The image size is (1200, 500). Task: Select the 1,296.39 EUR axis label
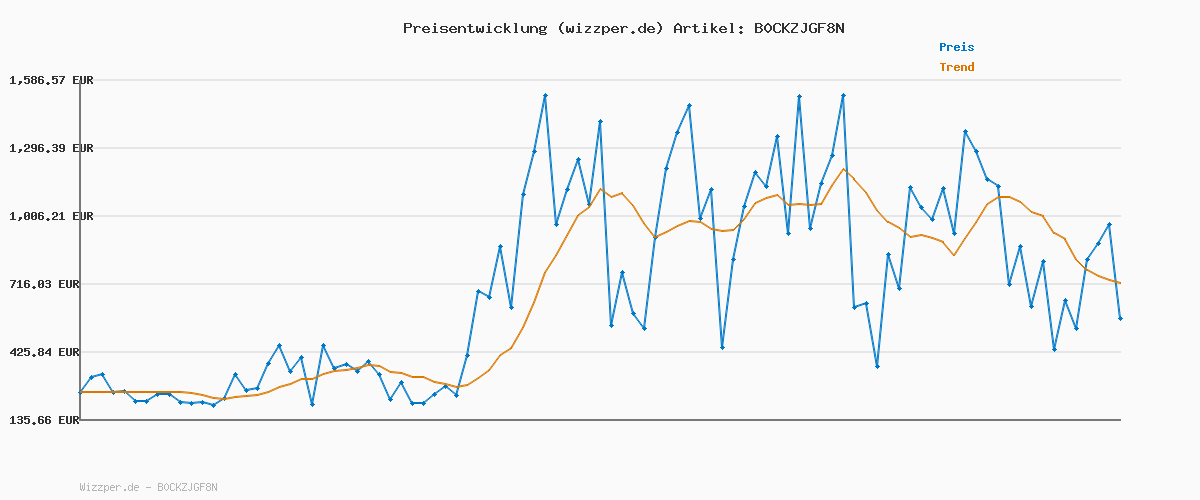51,148
